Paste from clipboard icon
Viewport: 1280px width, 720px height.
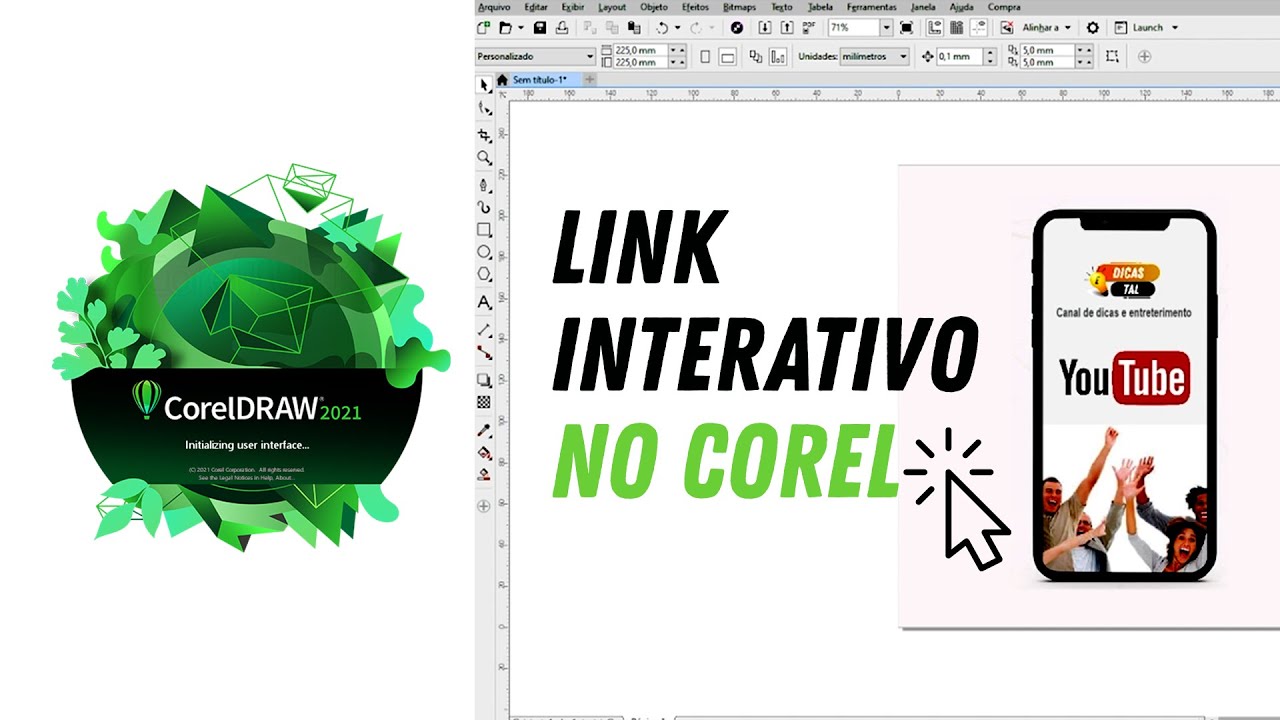click(x=634, y=28)
